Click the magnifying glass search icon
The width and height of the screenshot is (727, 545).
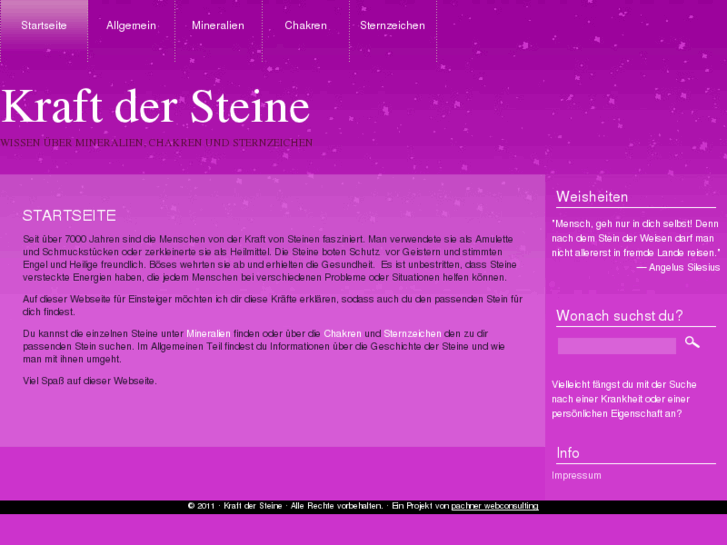click(692, 343)
